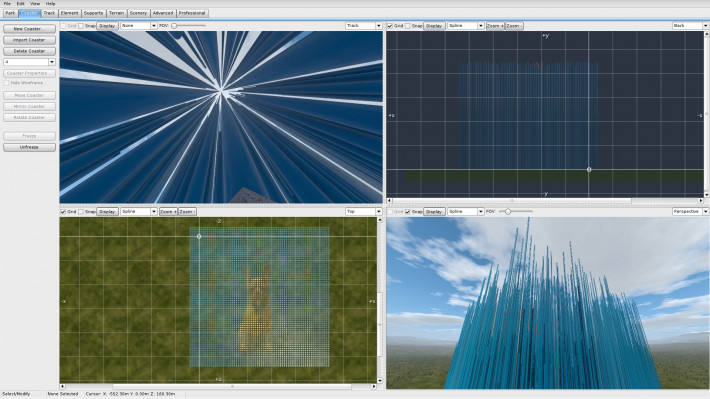Image resolution: width=710 pixels, height=399 pixels.
Task: Click right scroll arrow of Top view
Action: click(374, 386)
